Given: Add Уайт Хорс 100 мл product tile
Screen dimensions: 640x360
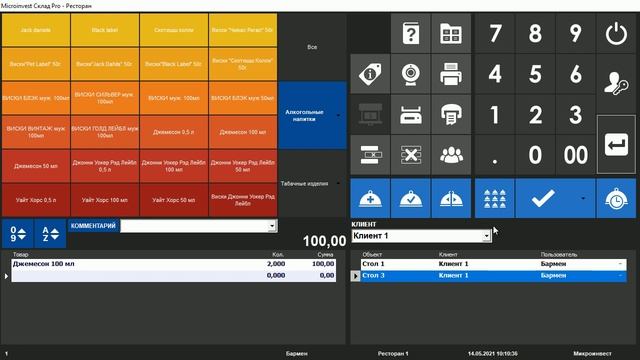Looking at the screenshot, I should [105, 200].
